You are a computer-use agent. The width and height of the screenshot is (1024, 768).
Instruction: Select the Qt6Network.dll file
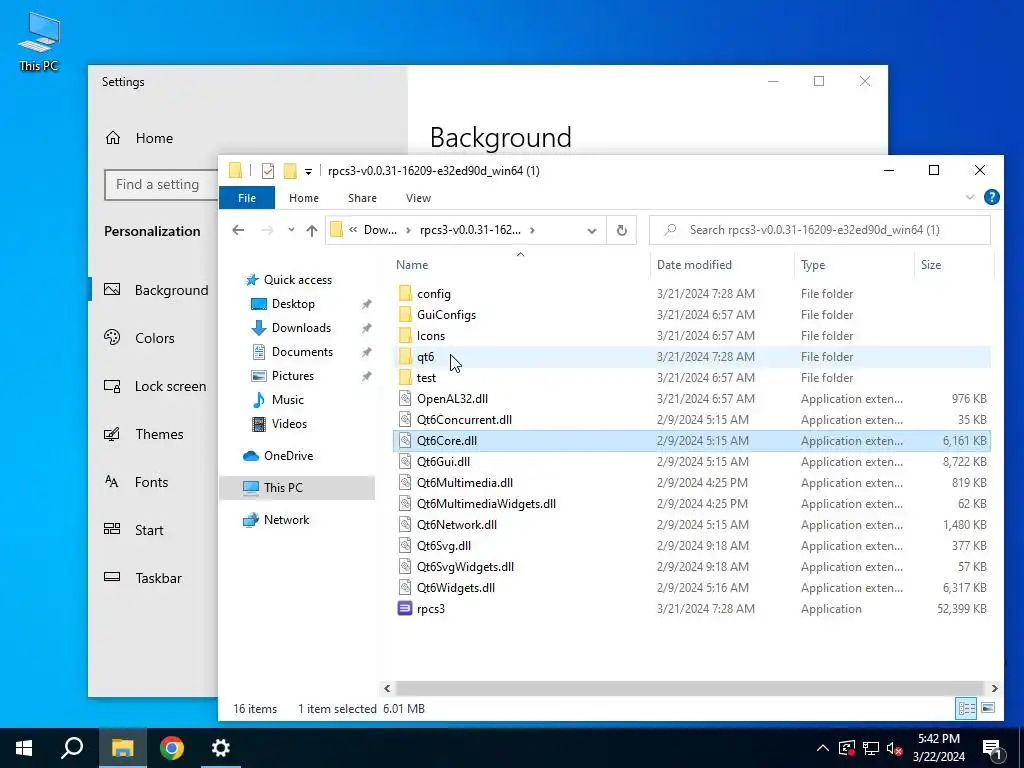point(456,524)
